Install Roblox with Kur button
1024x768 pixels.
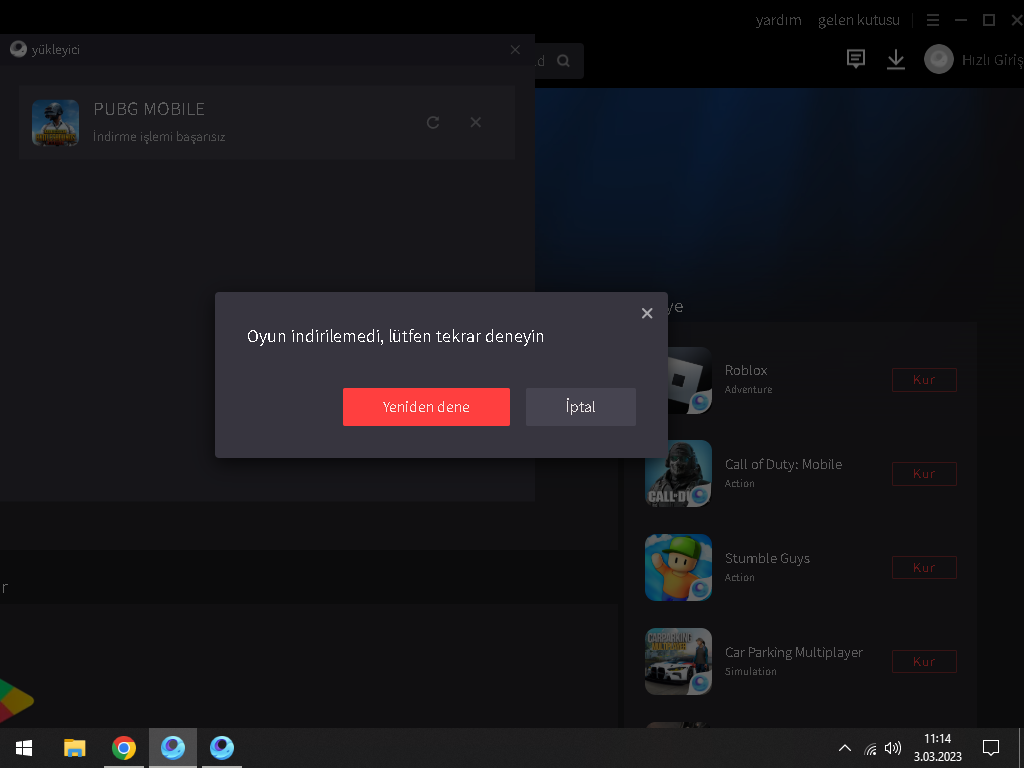point(924,380)
